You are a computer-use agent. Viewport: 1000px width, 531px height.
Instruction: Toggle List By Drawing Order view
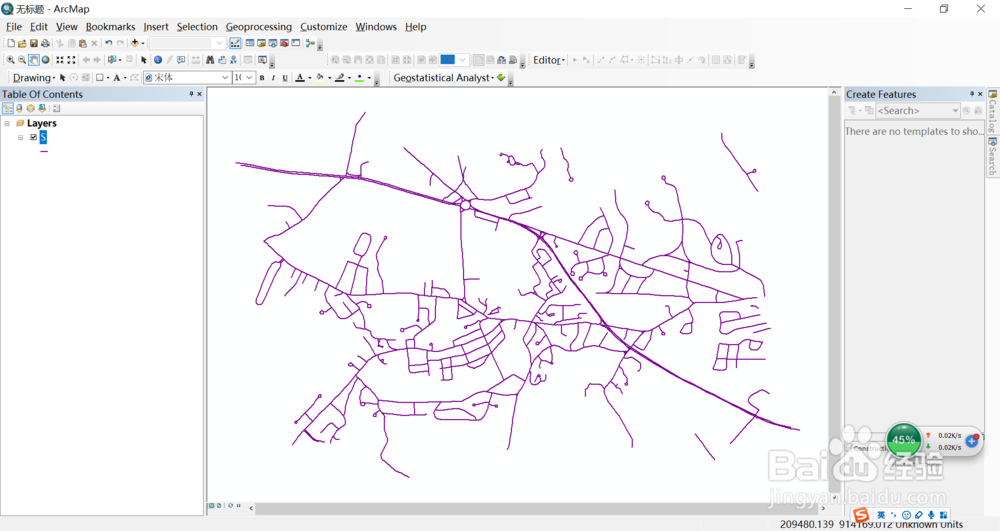(x=8, y=108)
